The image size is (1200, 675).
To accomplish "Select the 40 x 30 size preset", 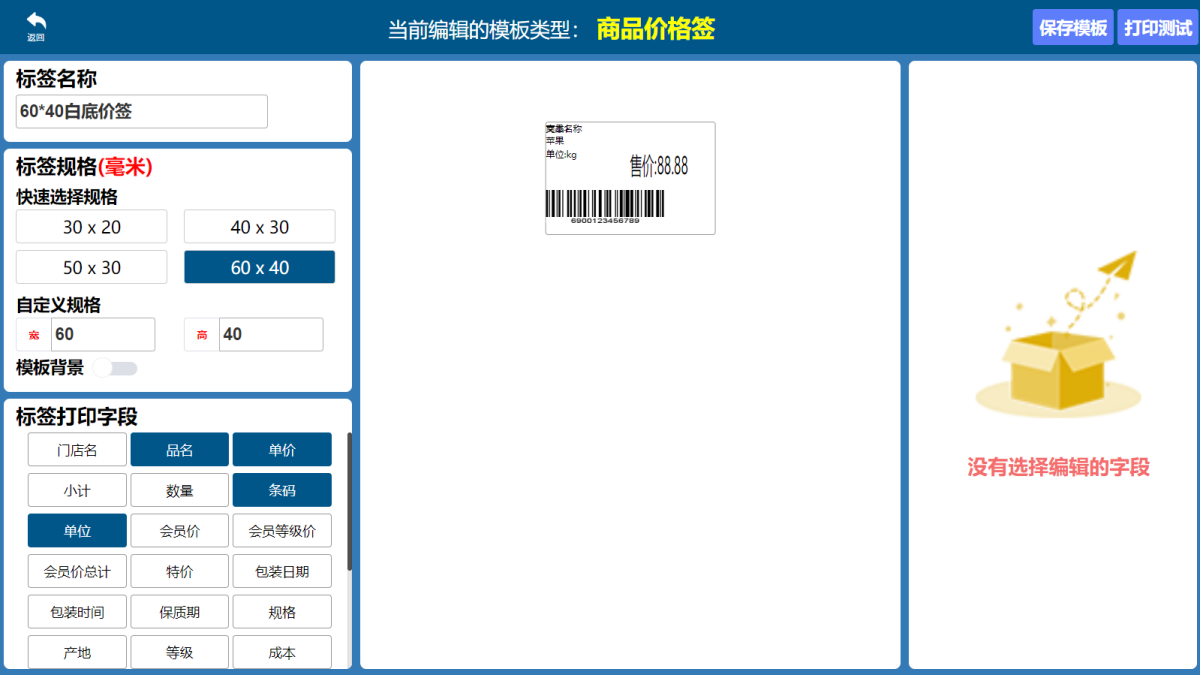I will pos(259,226).
